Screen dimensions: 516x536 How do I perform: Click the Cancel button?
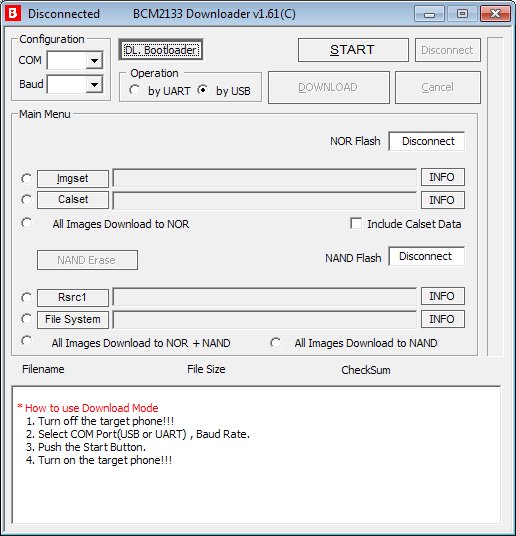pyautogui.click(x=438, y=88)
